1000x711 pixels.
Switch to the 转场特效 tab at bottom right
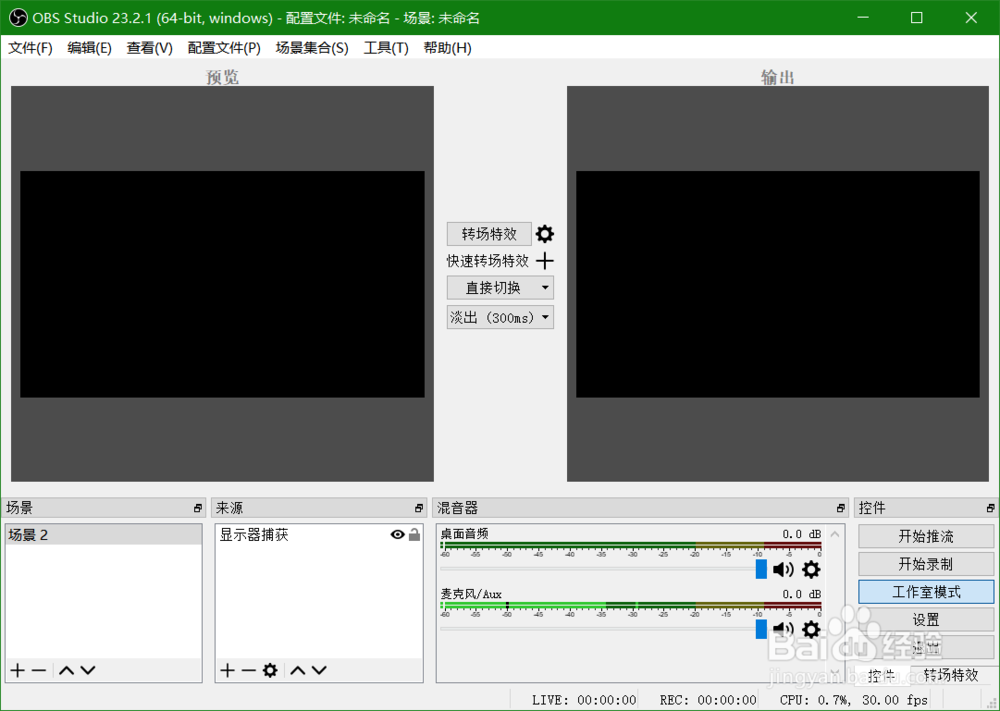tap(951, 675)
